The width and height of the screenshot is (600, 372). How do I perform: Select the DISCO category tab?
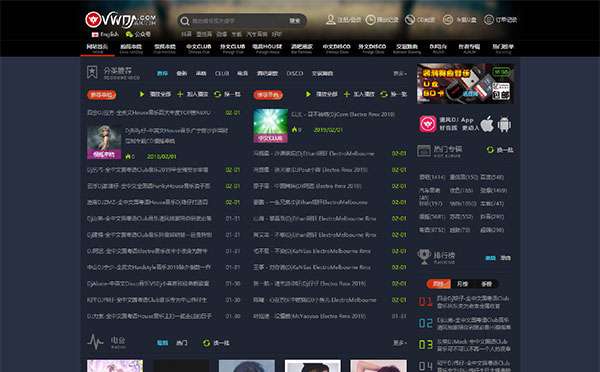click(x=295, y=73)
